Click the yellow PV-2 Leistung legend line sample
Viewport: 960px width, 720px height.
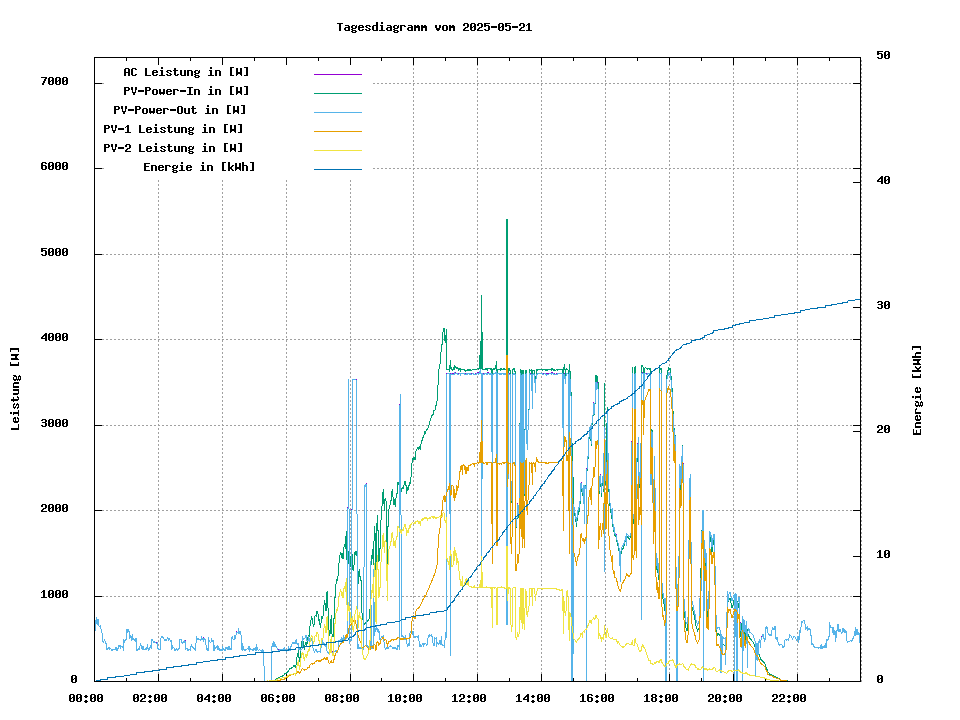coord(337,150)
